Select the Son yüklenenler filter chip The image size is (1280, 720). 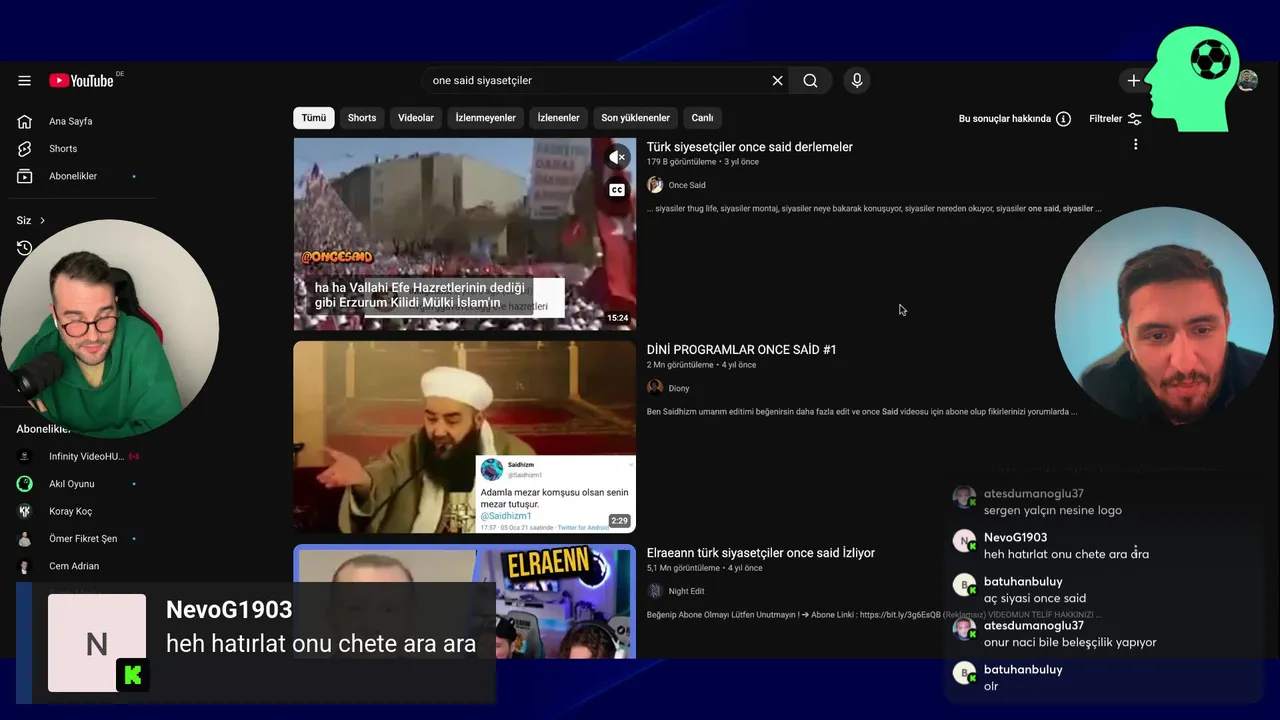636,118
